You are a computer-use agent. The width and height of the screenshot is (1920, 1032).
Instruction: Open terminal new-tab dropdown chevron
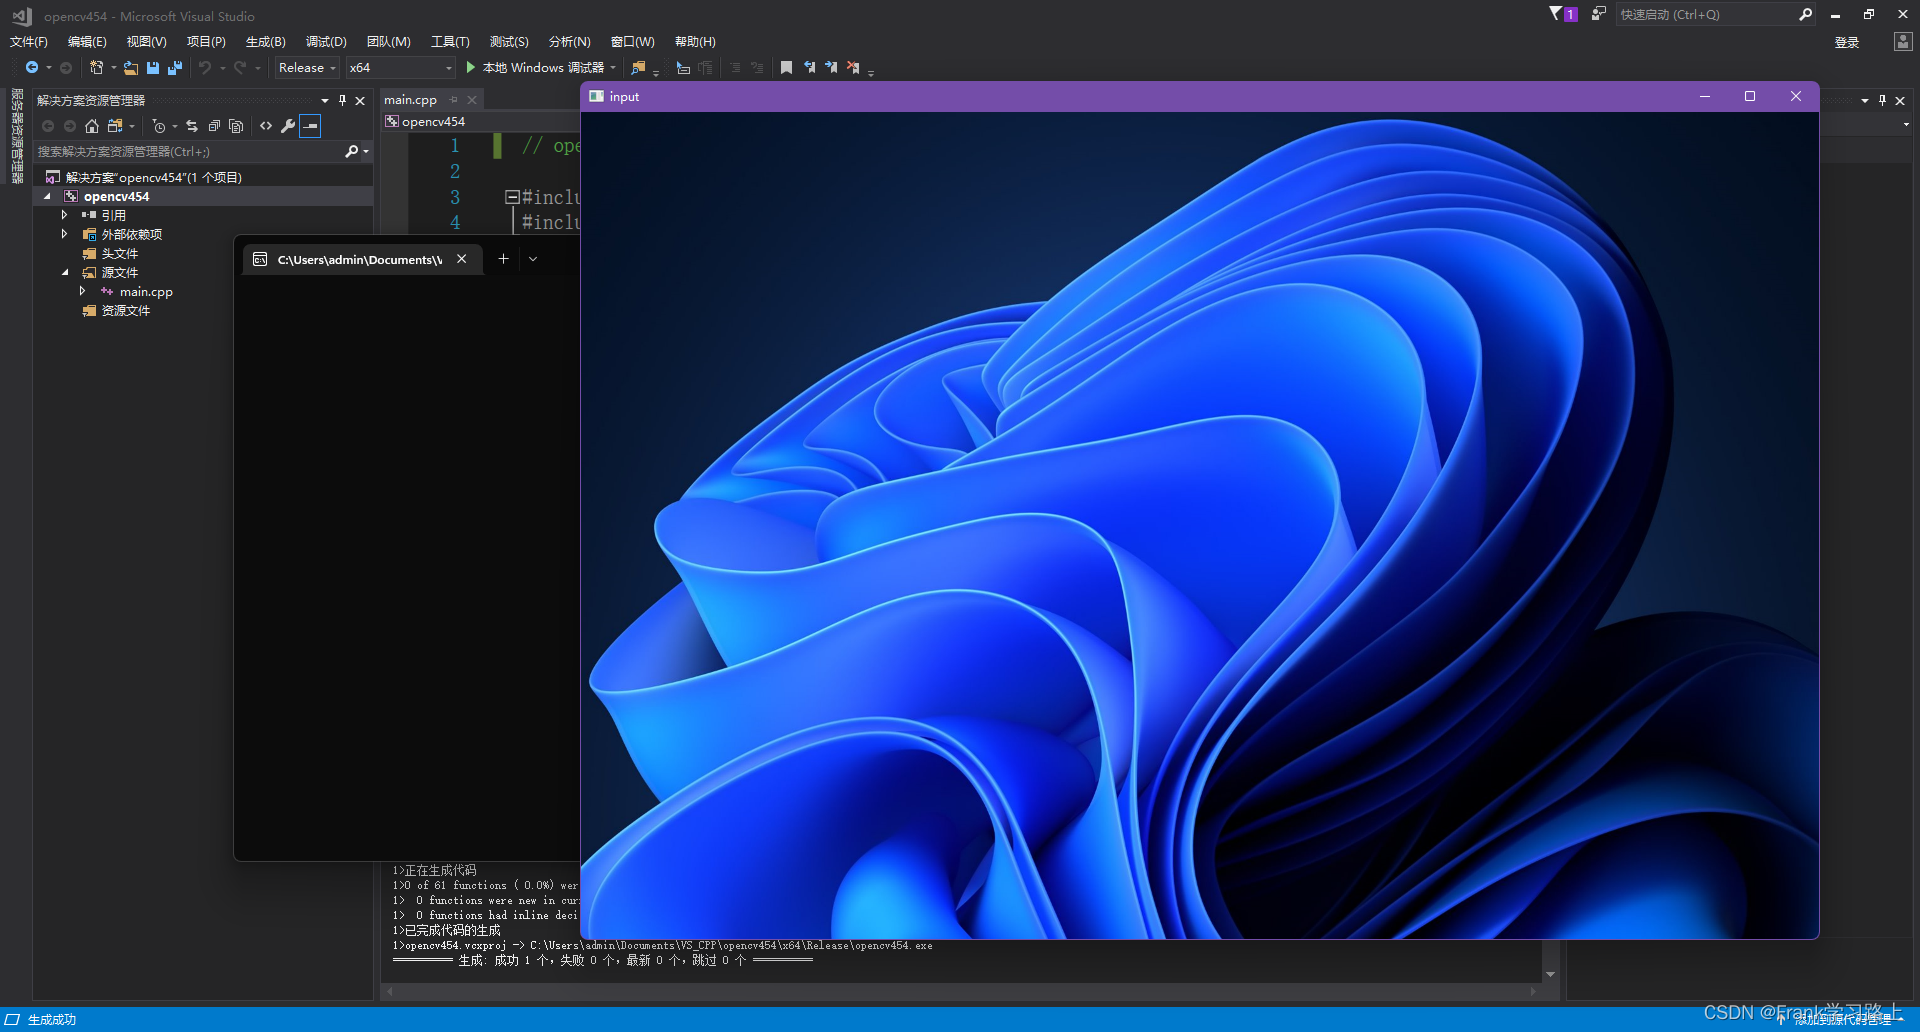(533, 259)
